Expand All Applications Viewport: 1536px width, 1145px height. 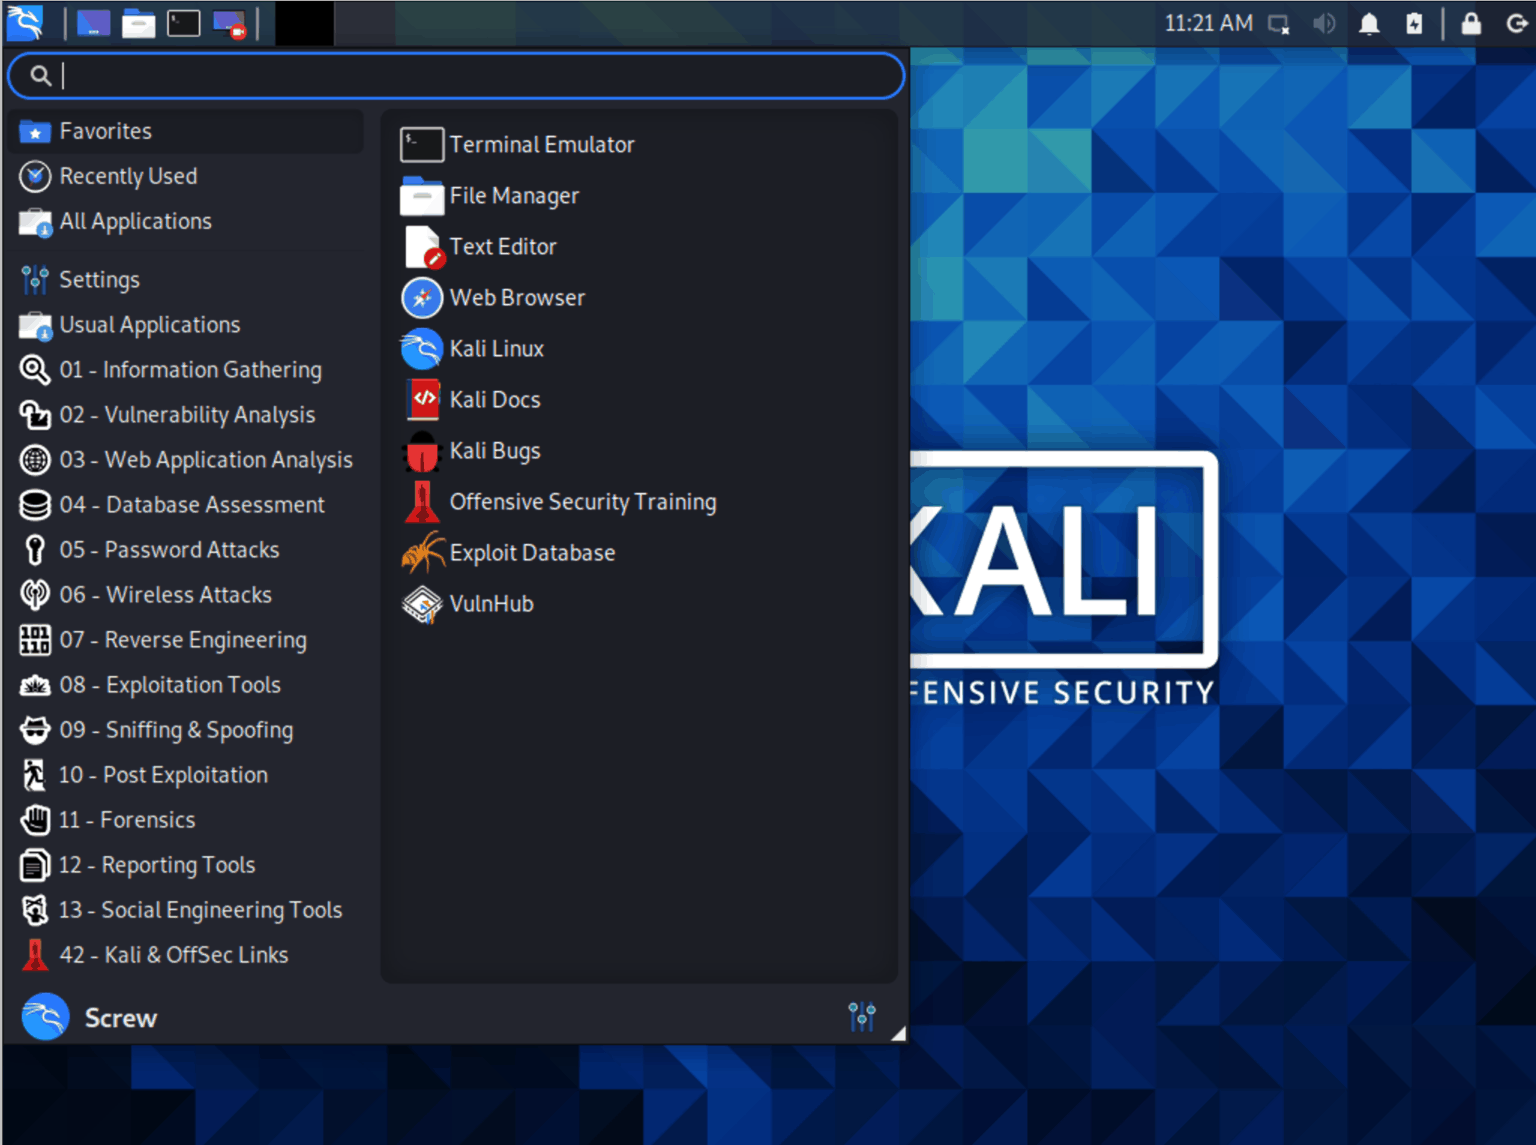pyautogui.click(x=135, y=221)
